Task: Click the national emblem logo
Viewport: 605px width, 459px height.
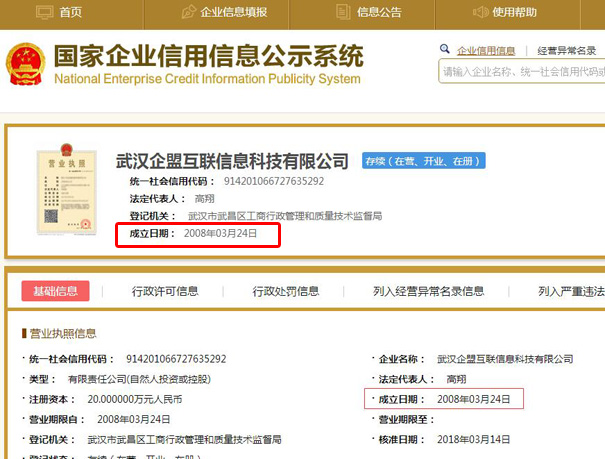Action: [x=25, y=64]
